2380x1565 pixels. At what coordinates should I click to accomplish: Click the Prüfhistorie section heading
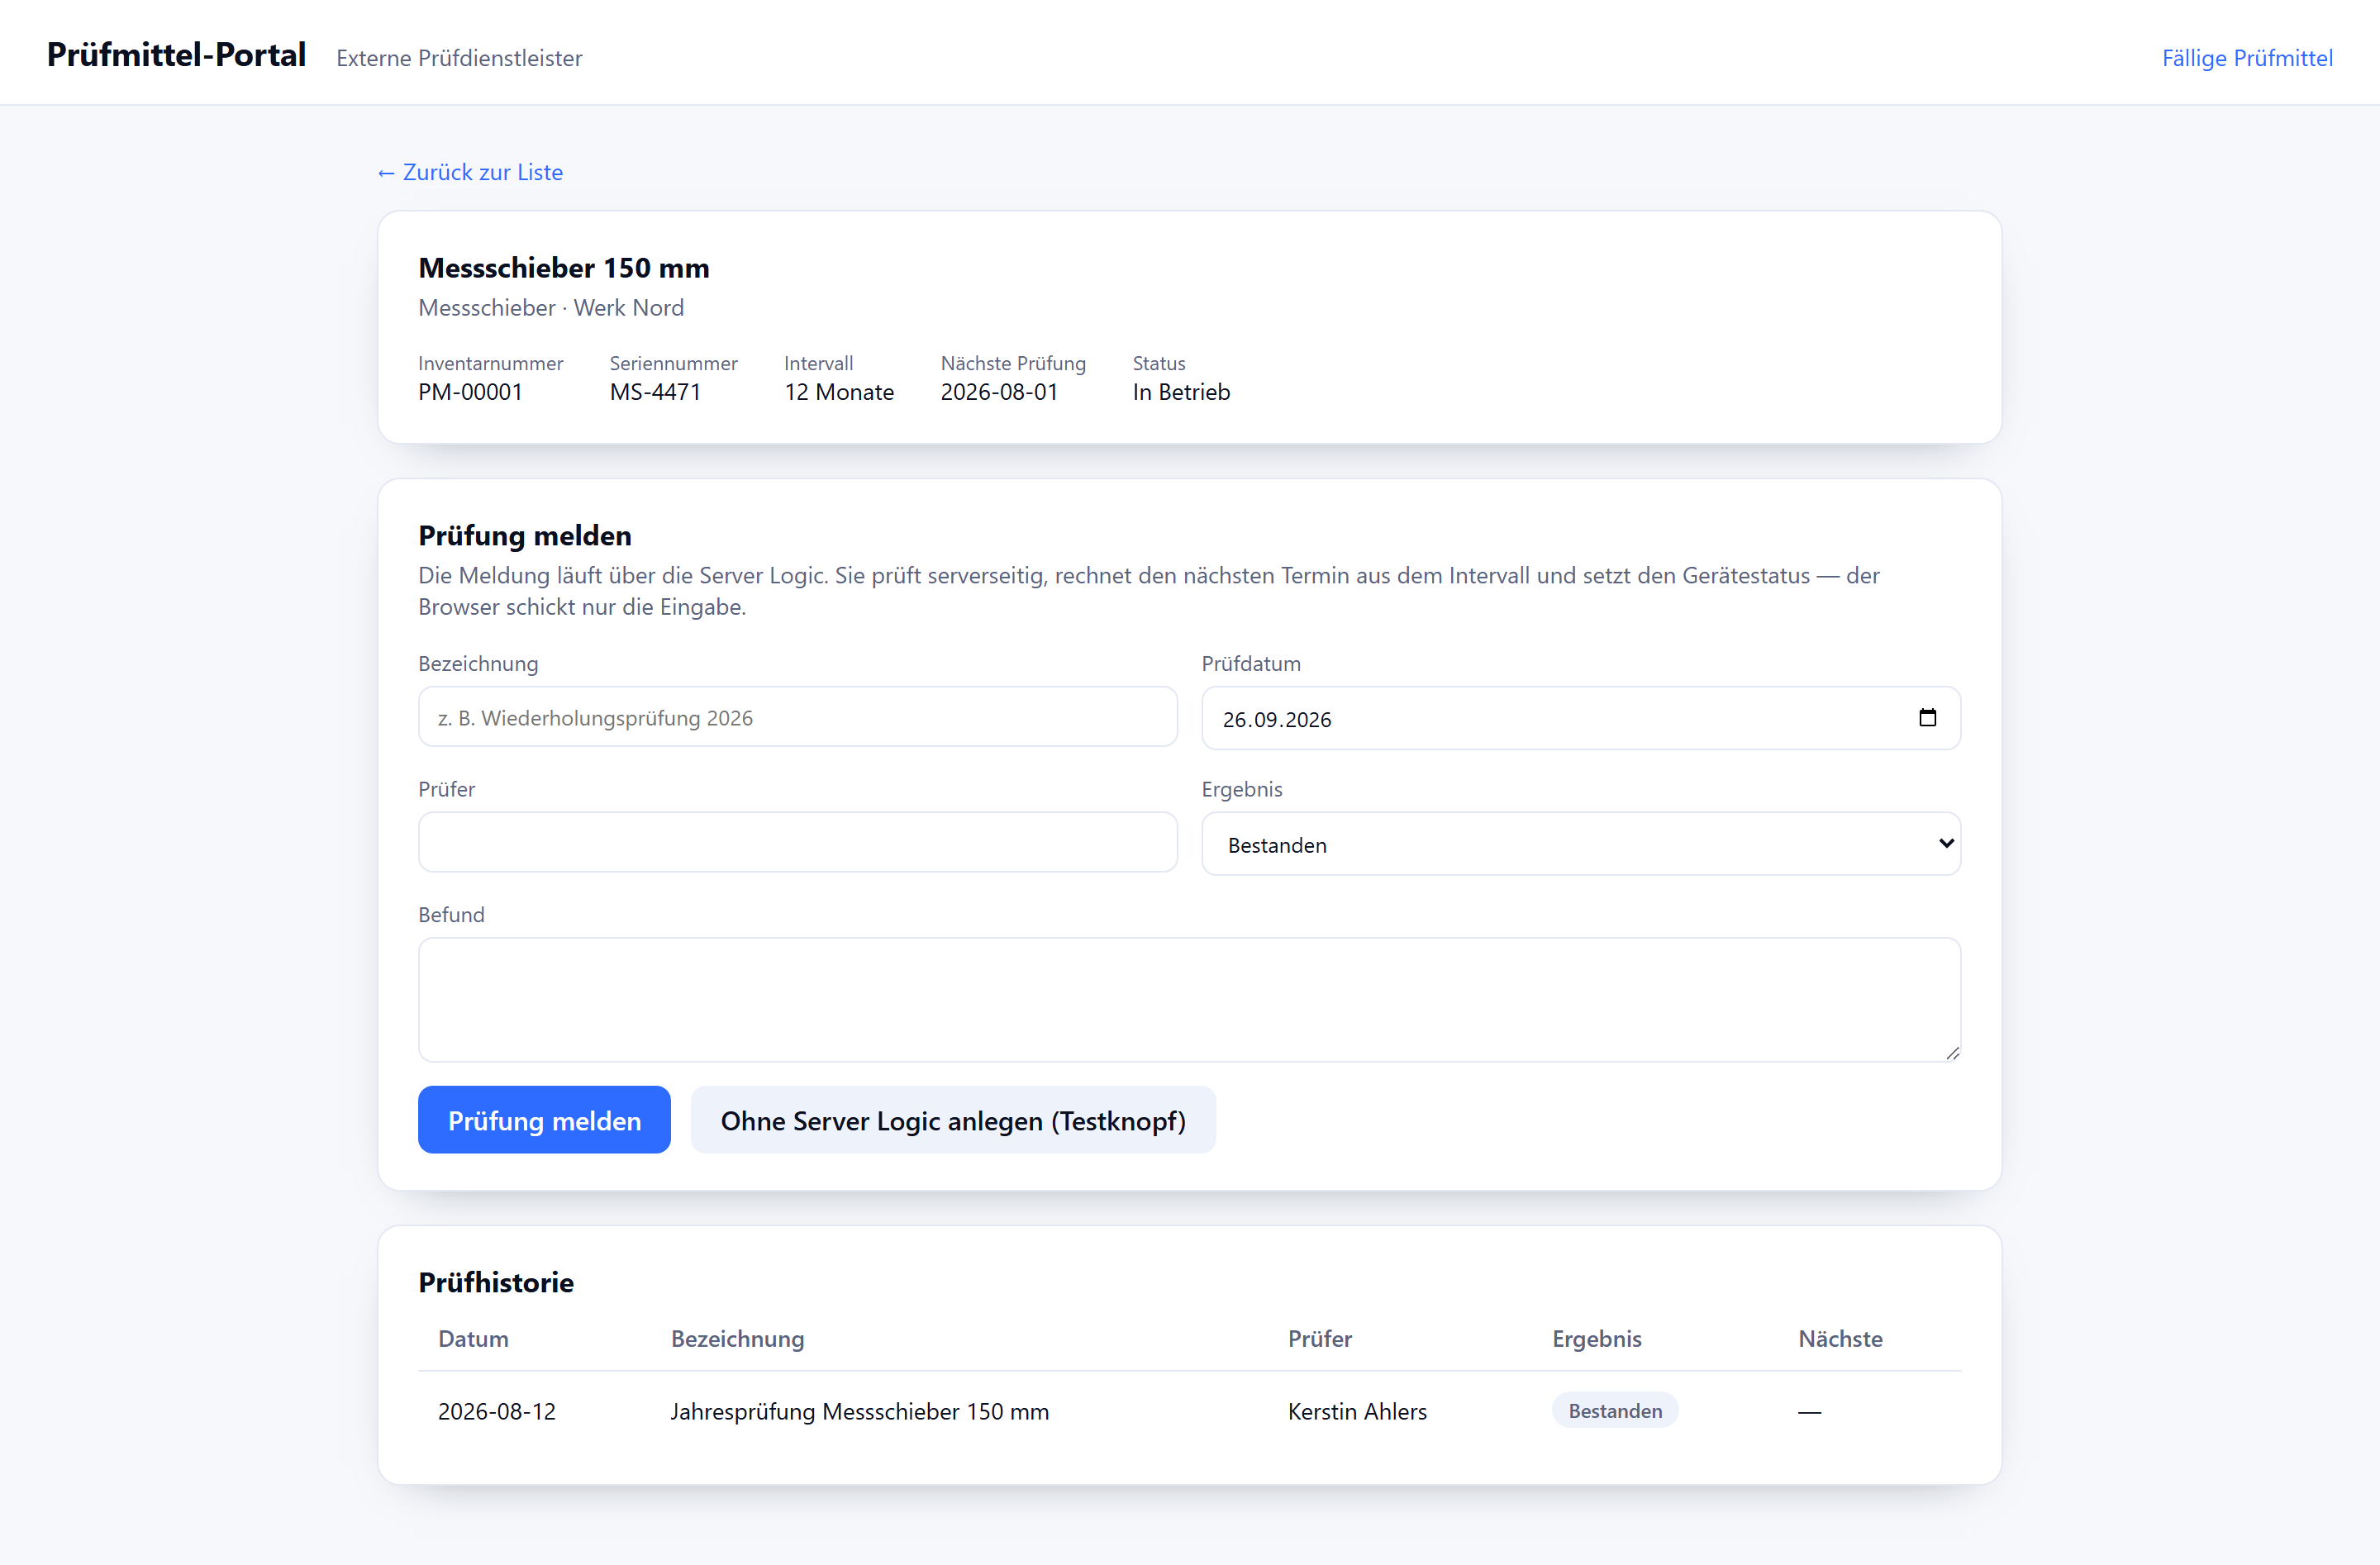point(496,1282)
